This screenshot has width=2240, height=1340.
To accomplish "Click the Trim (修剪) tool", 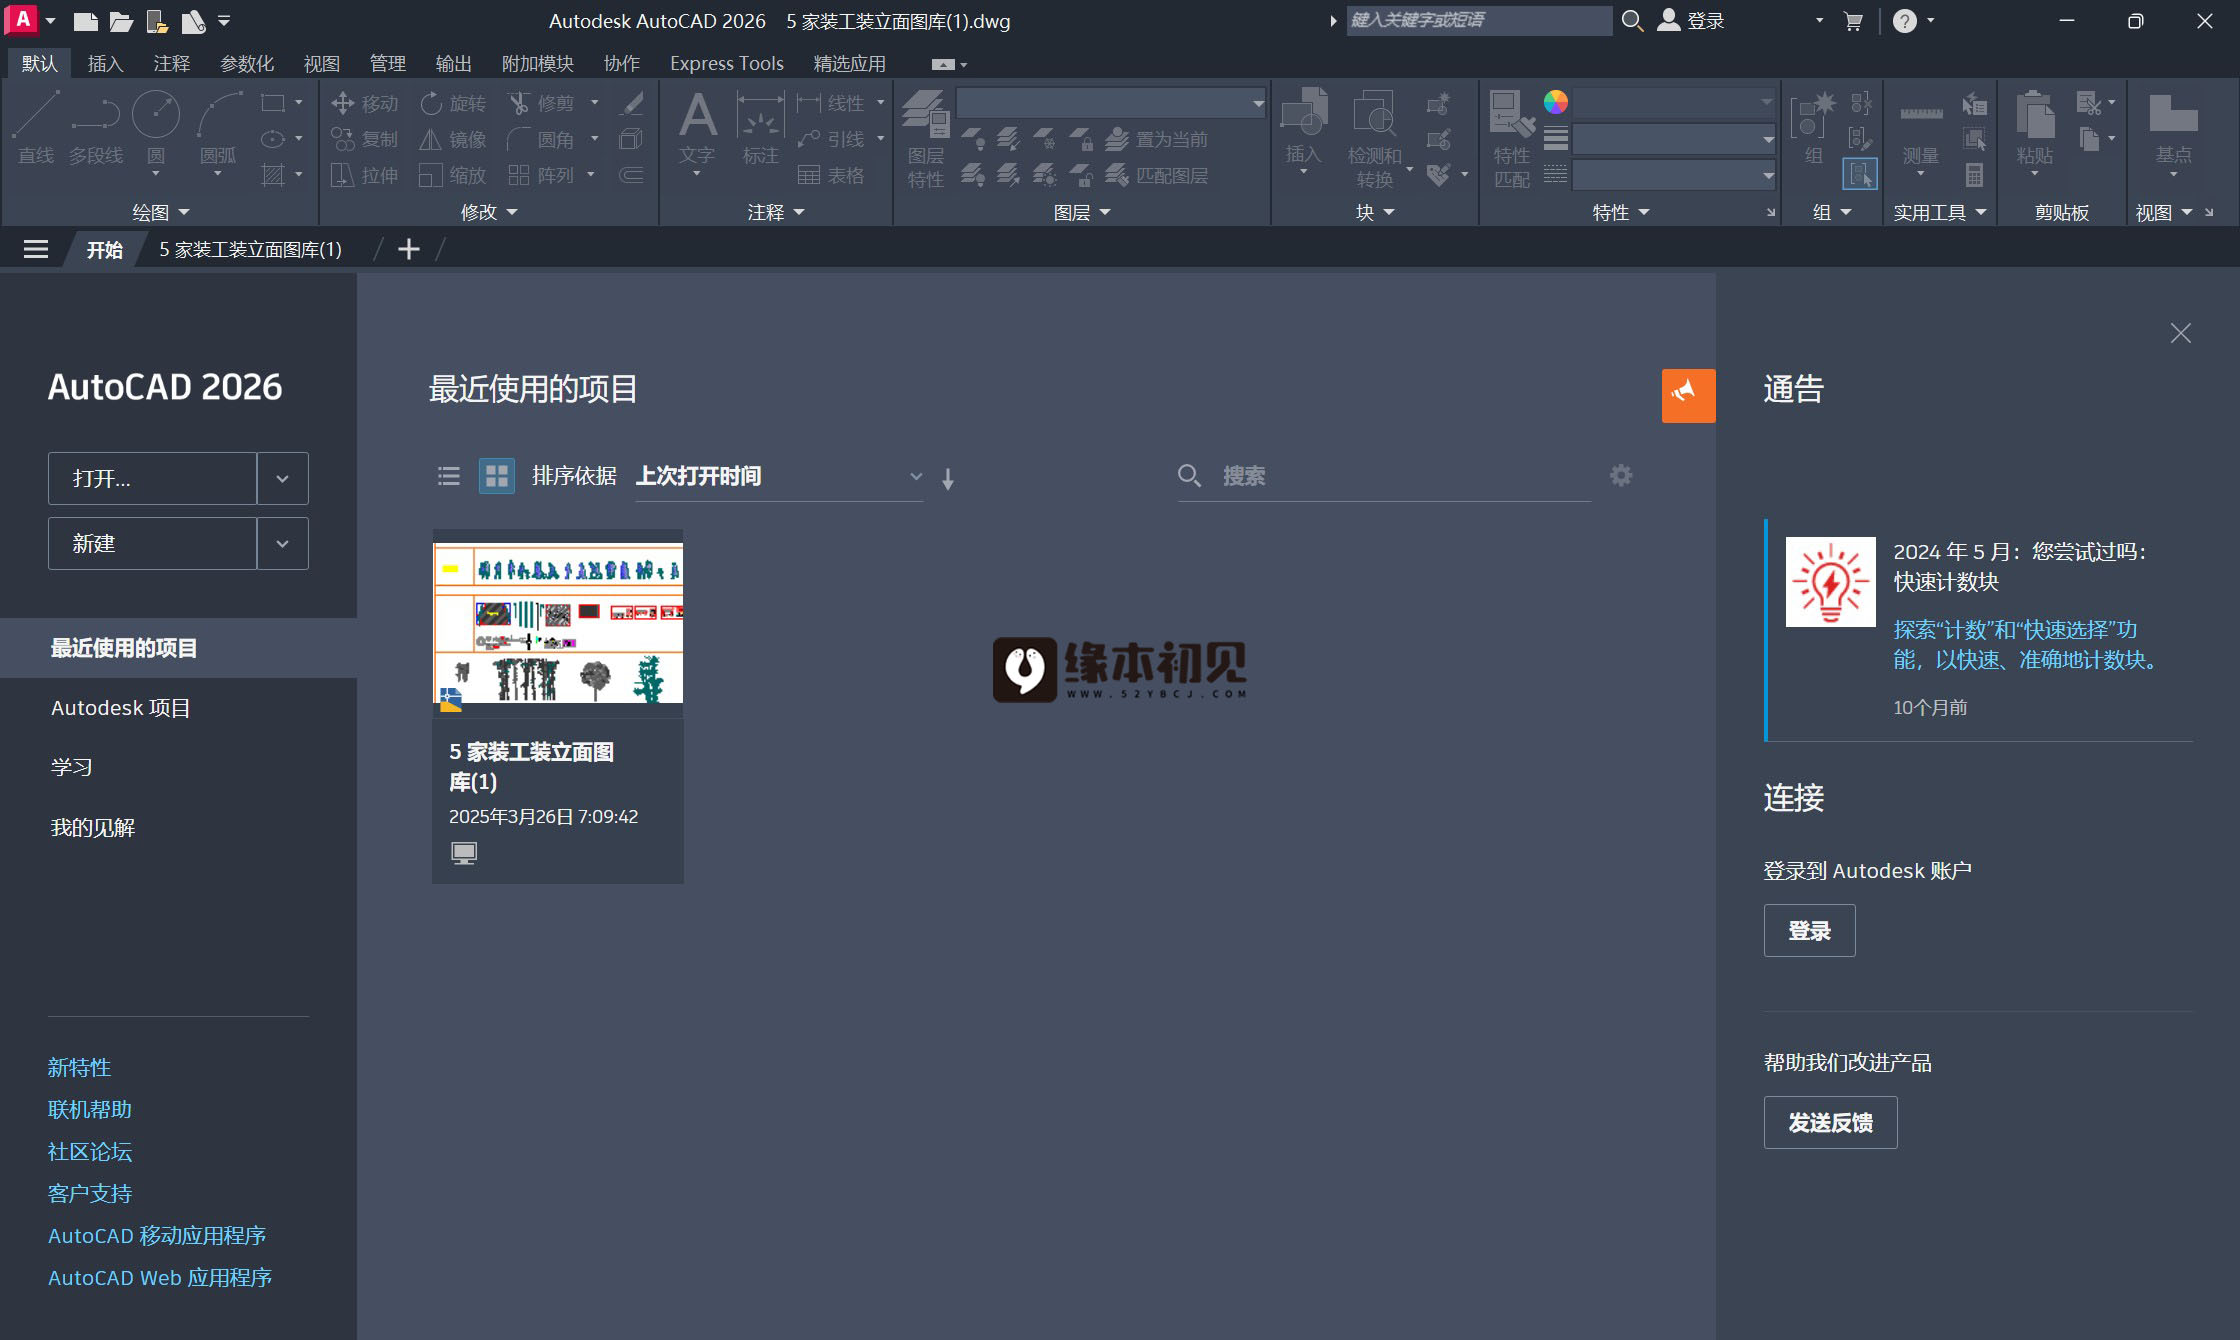I will point(541,103).
